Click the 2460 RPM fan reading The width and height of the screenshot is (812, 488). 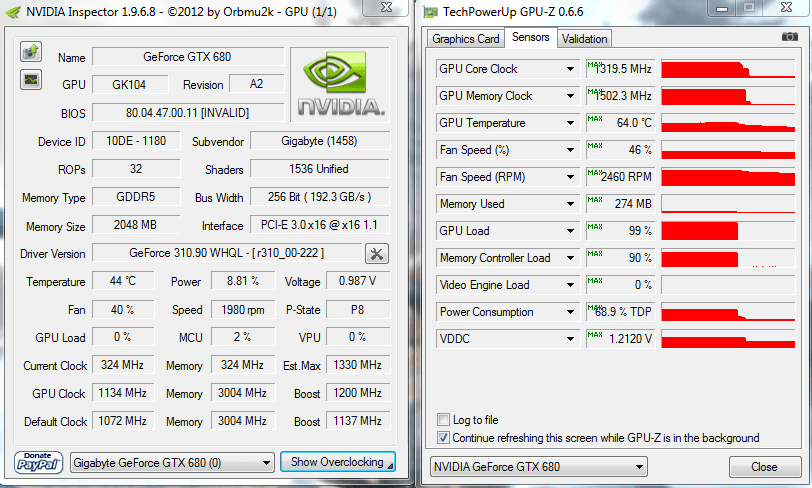click(x=620, y=177)
